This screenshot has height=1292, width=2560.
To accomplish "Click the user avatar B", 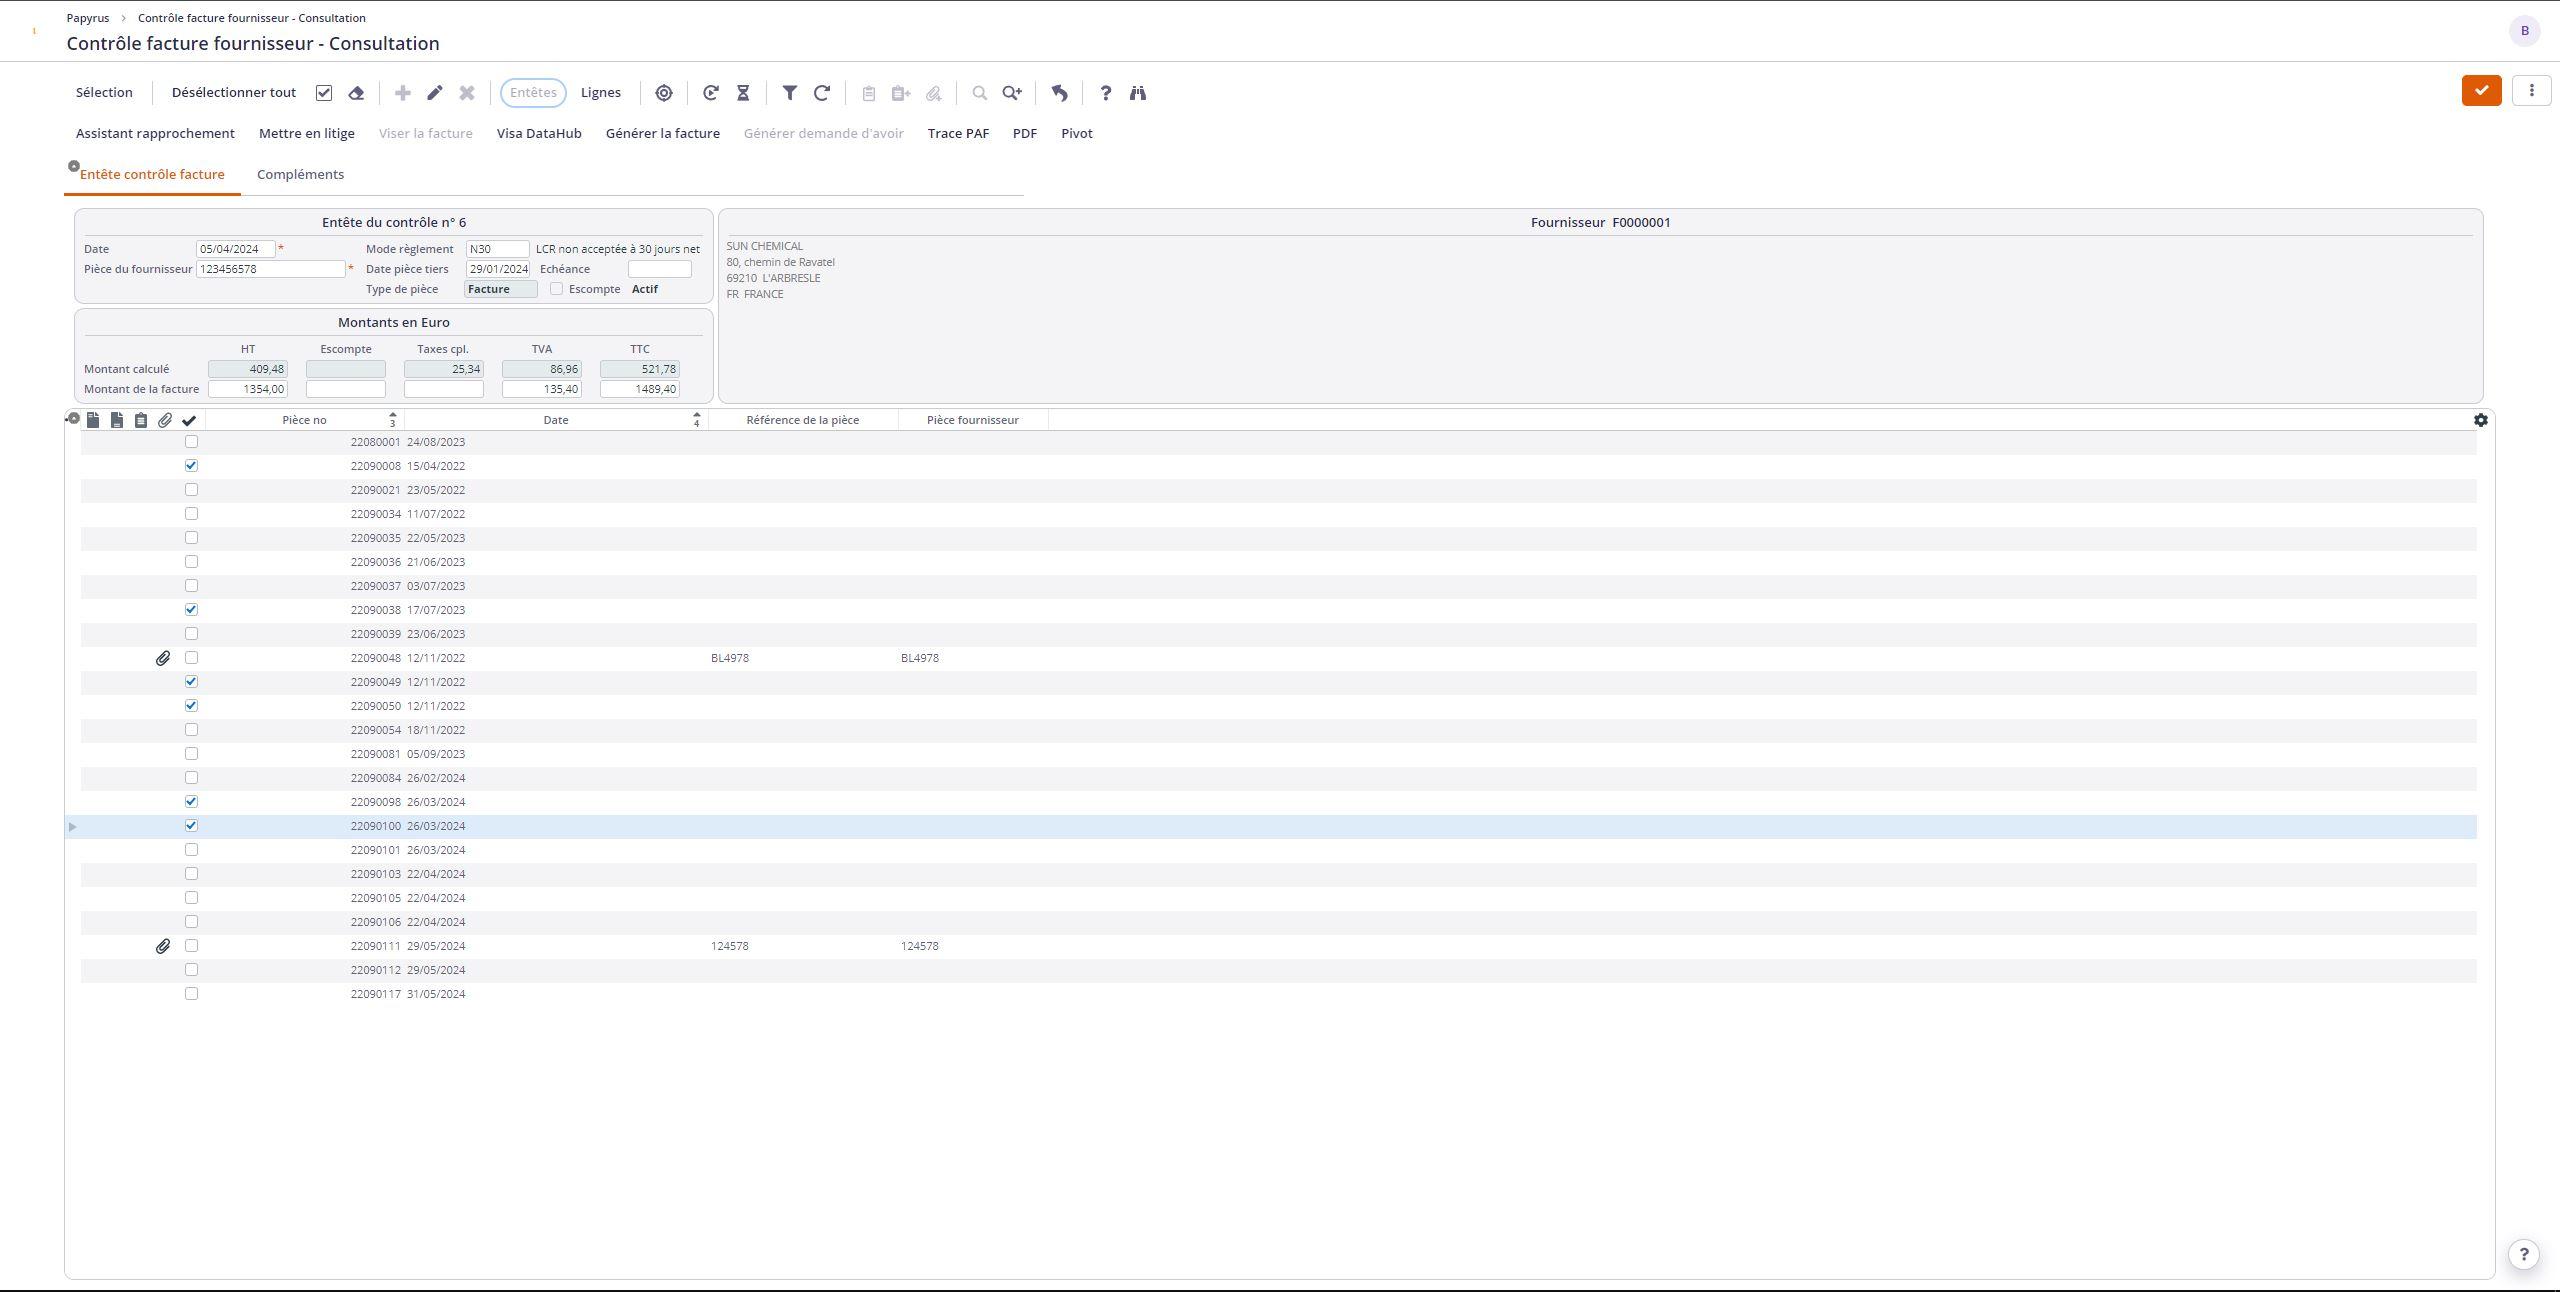I will pyautogui.click(x=2525, y=31).
